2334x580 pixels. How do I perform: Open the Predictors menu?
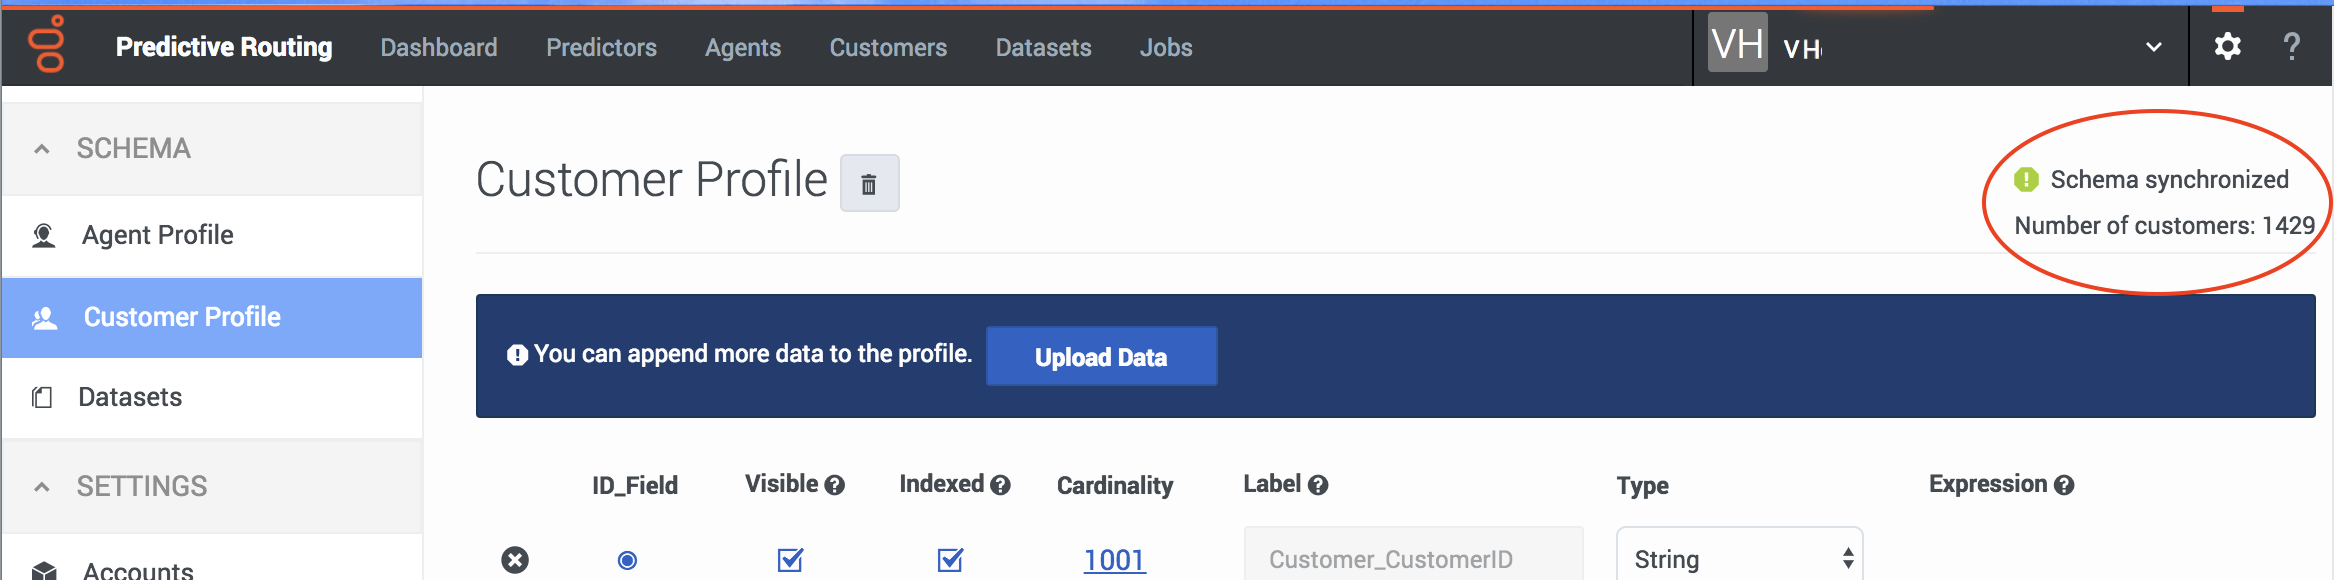pos(601,47)
